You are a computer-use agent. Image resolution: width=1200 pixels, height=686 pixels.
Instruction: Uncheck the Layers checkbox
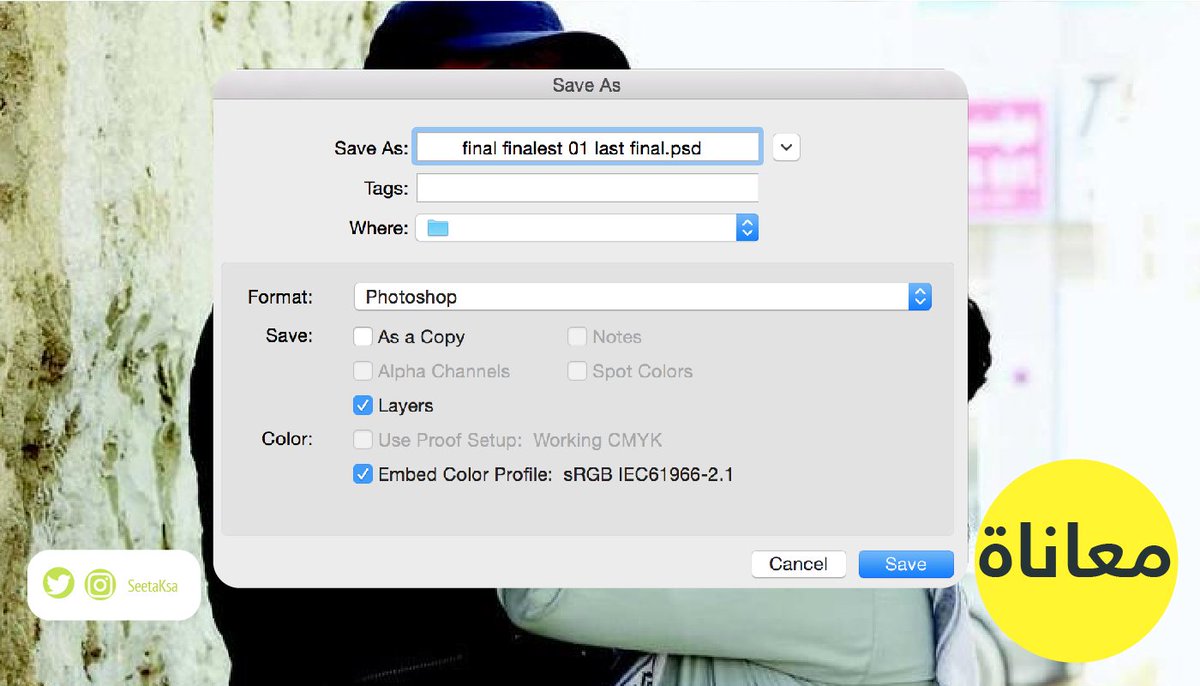(x=363, y=406)
